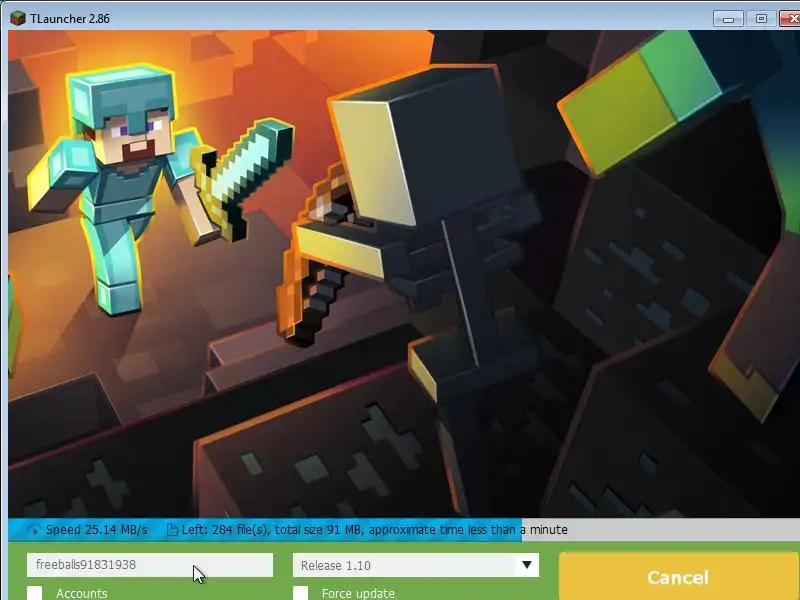Image resolution: width=800 pixels, height=600 pixels.
Task: Toggle the Accounts checkbox
Action: click(35, 593)
